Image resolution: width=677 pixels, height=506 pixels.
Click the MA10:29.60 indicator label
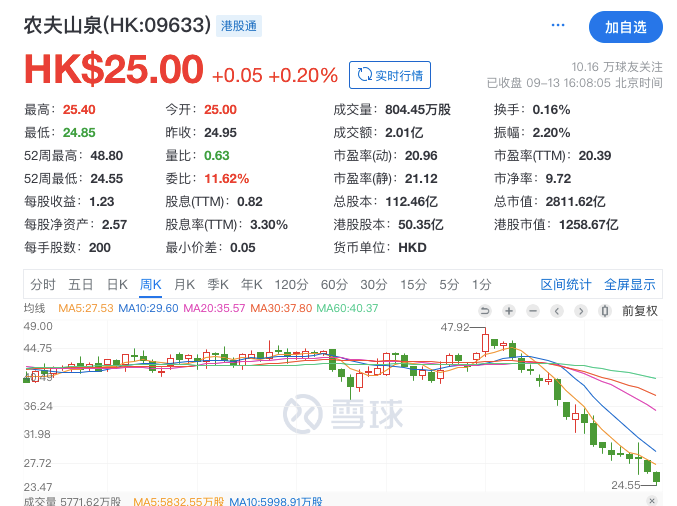(148, 308)
